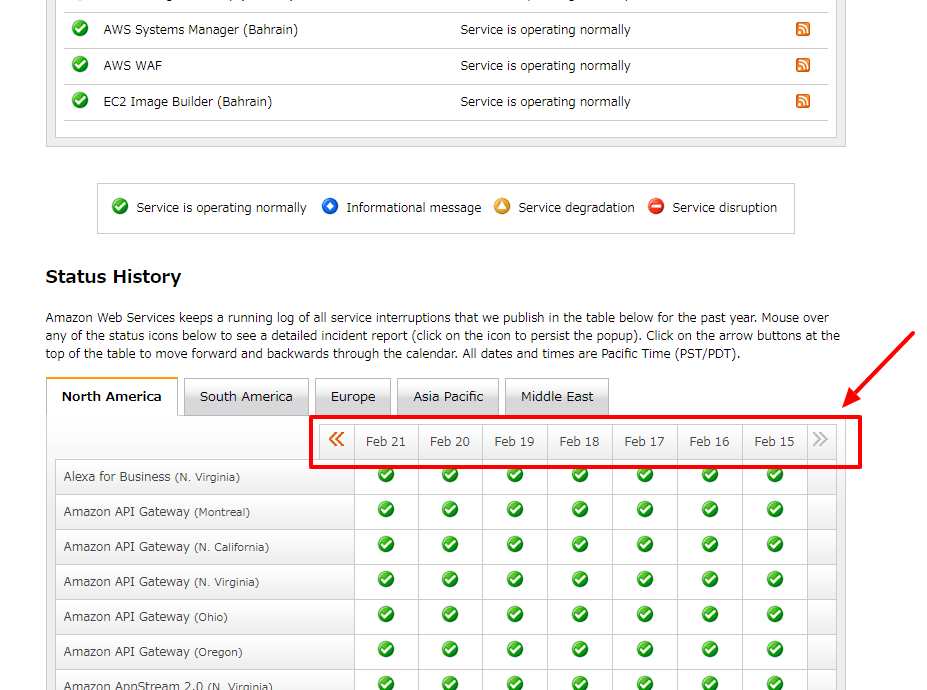This screenshot has width=927, height=690.
Task: Select Amazon API Gateway (Ohio) row label
Action: pos(145,617)
